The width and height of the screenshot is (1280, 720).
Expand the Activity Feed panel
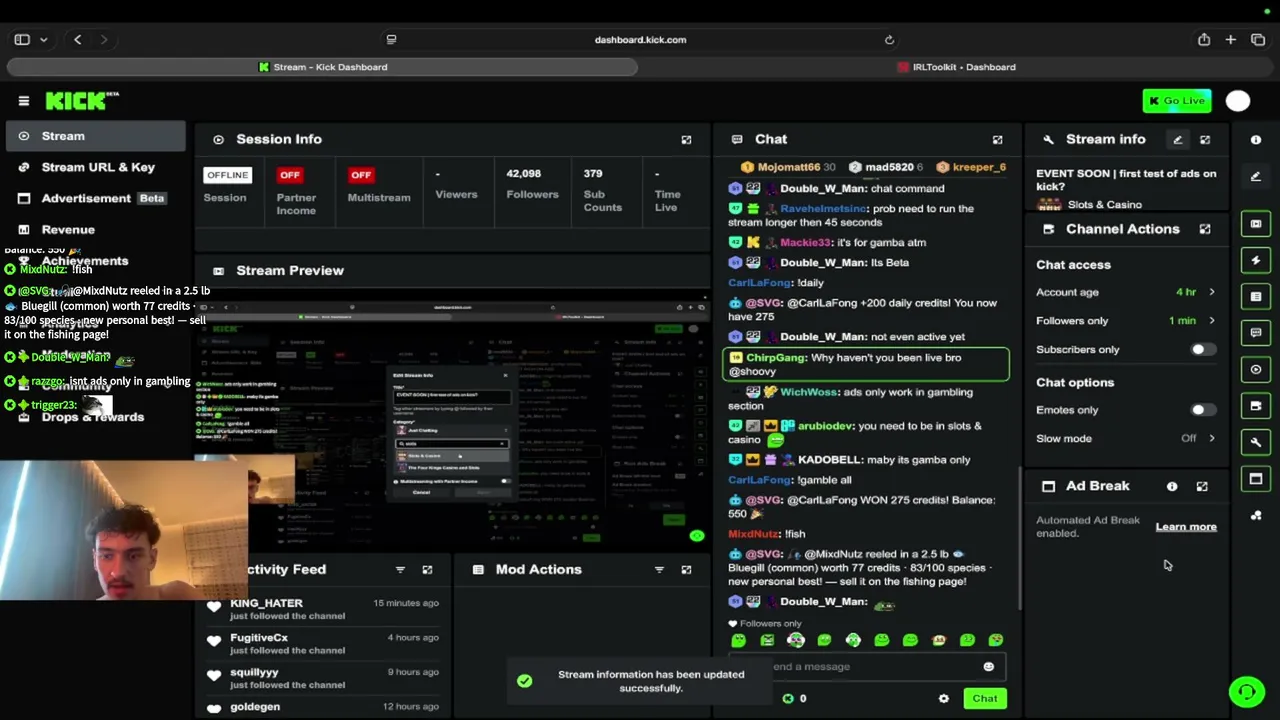click(x=427, y=570)
